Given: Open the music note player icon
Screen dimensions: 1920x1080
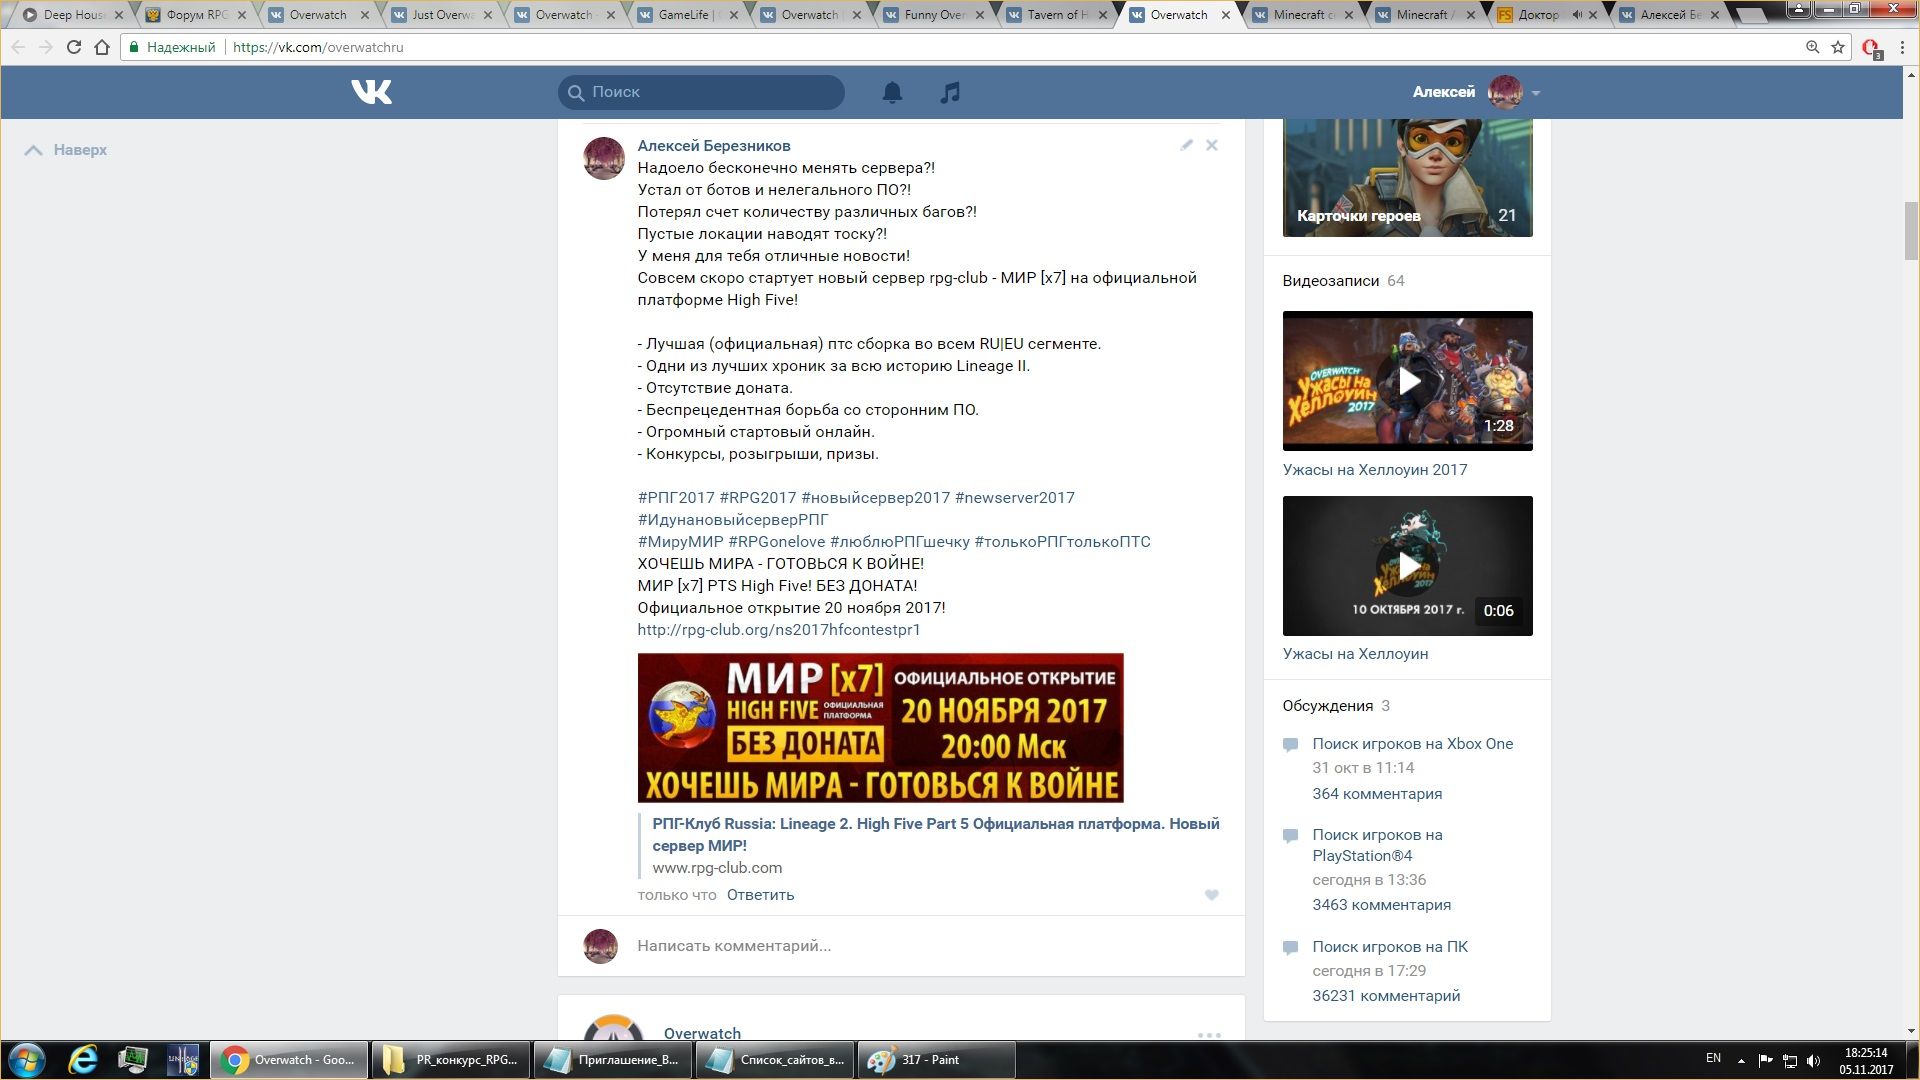Looking at the screenshot, I should [x=950, y=92].
